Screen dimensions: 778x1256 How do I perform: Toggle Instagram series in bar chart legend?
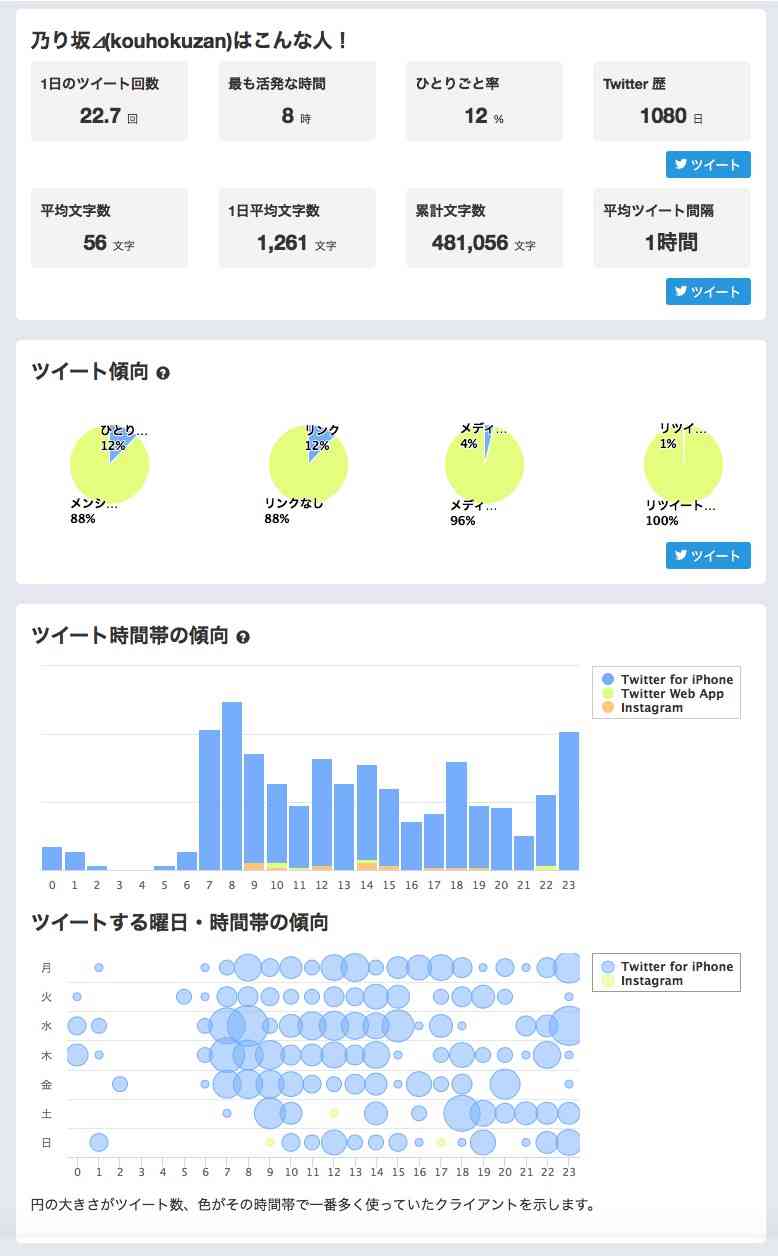coord(651,708)
